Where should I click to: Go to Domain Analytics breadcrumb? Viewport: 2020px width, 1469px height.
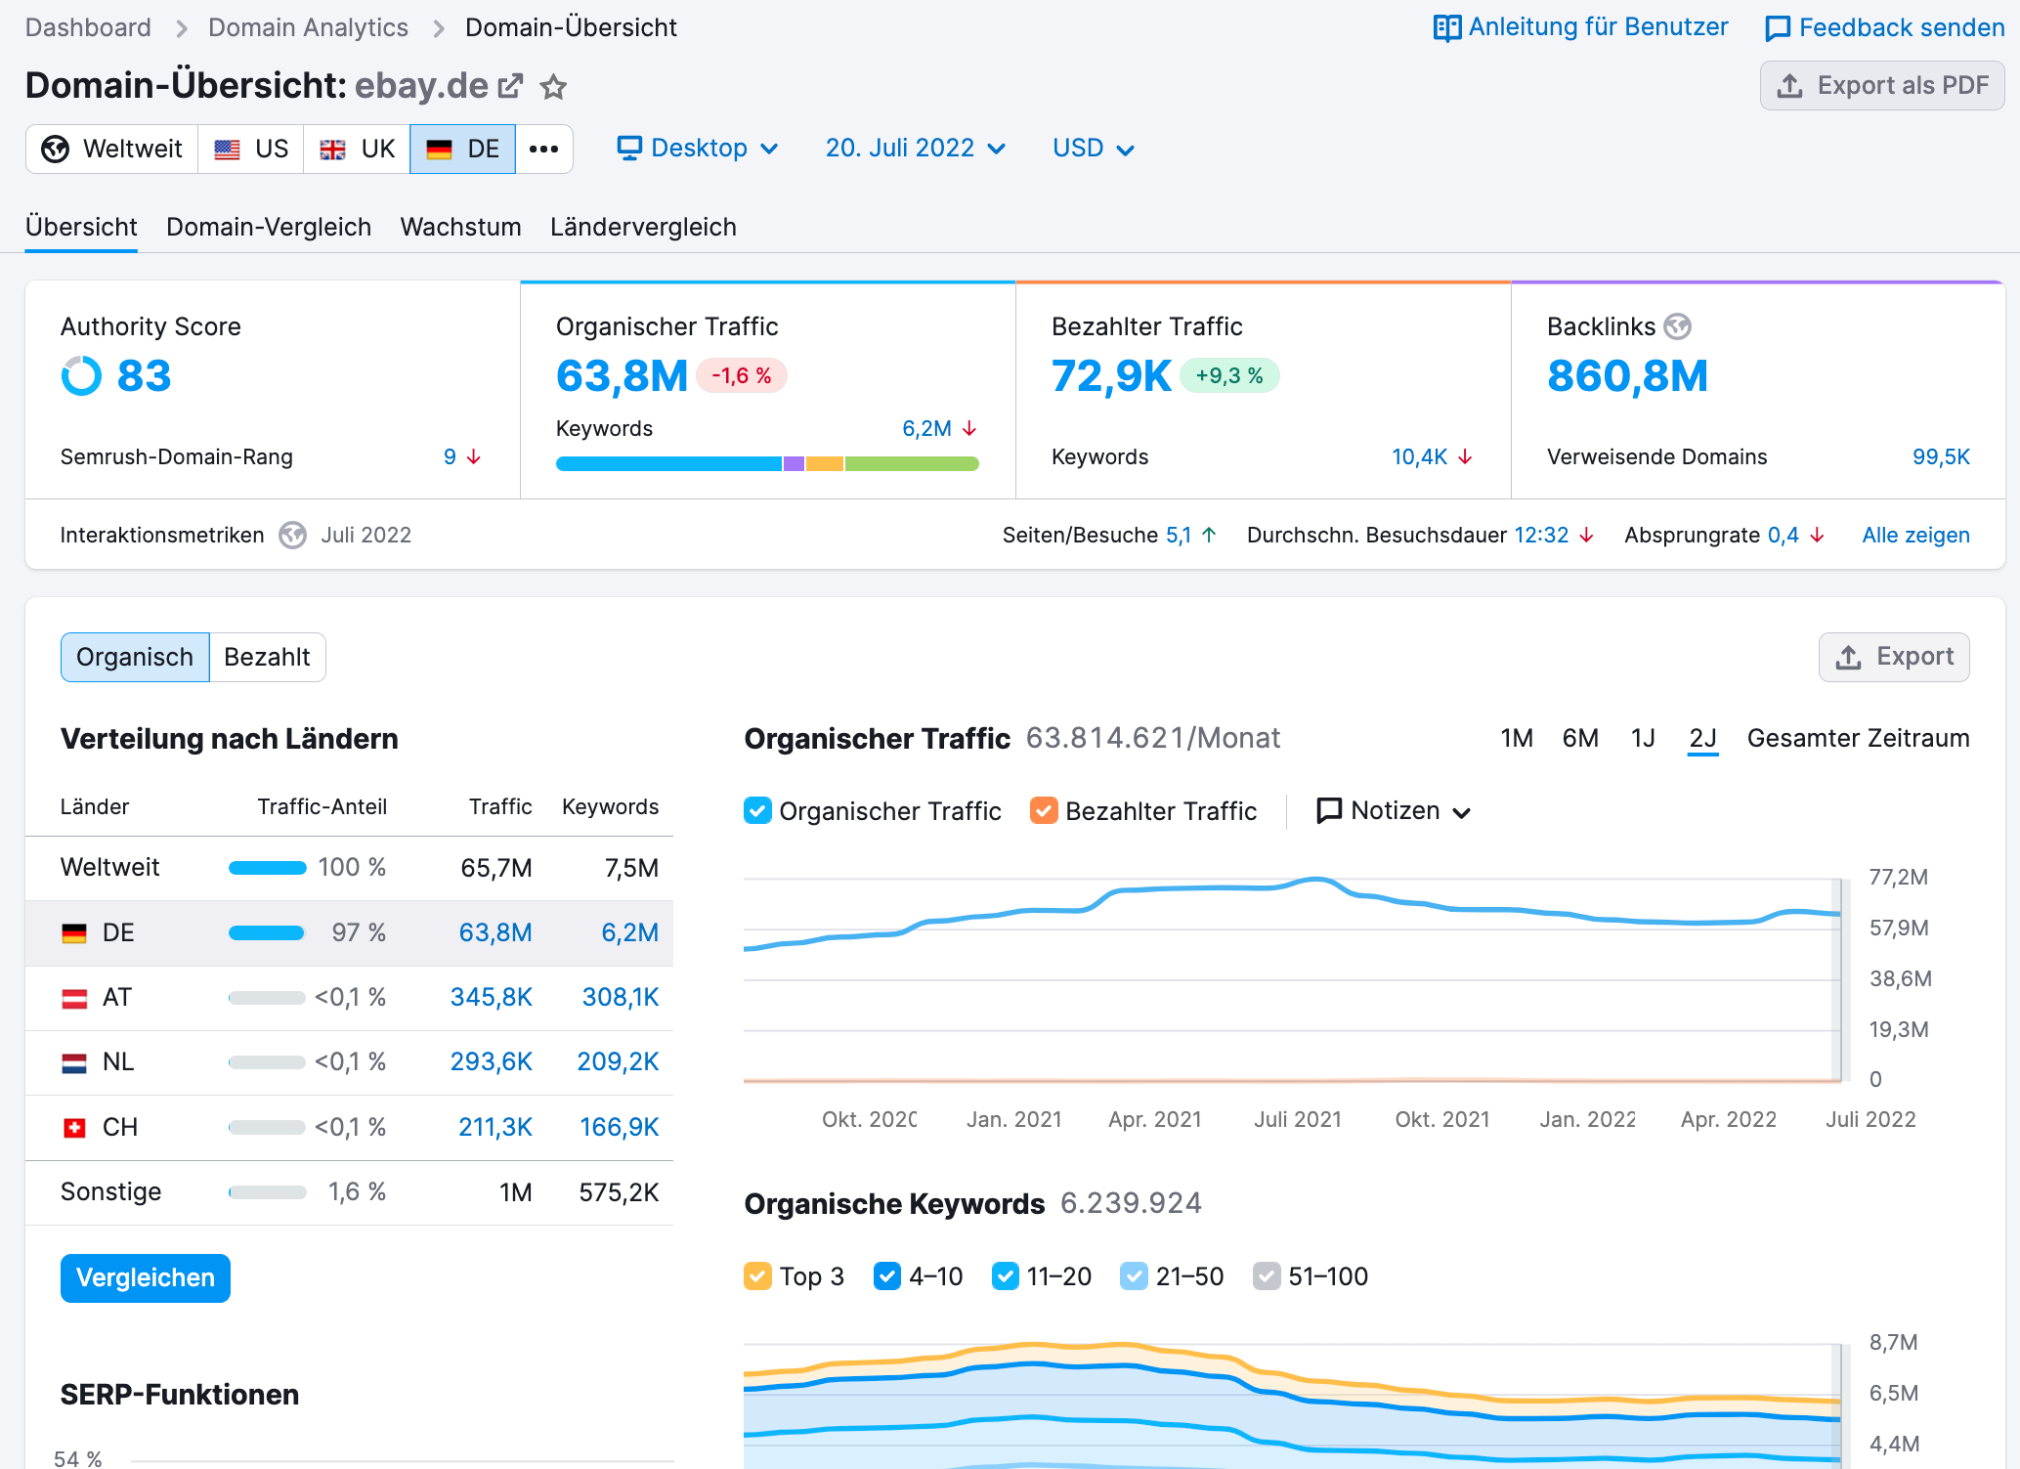tap(308, 27)
